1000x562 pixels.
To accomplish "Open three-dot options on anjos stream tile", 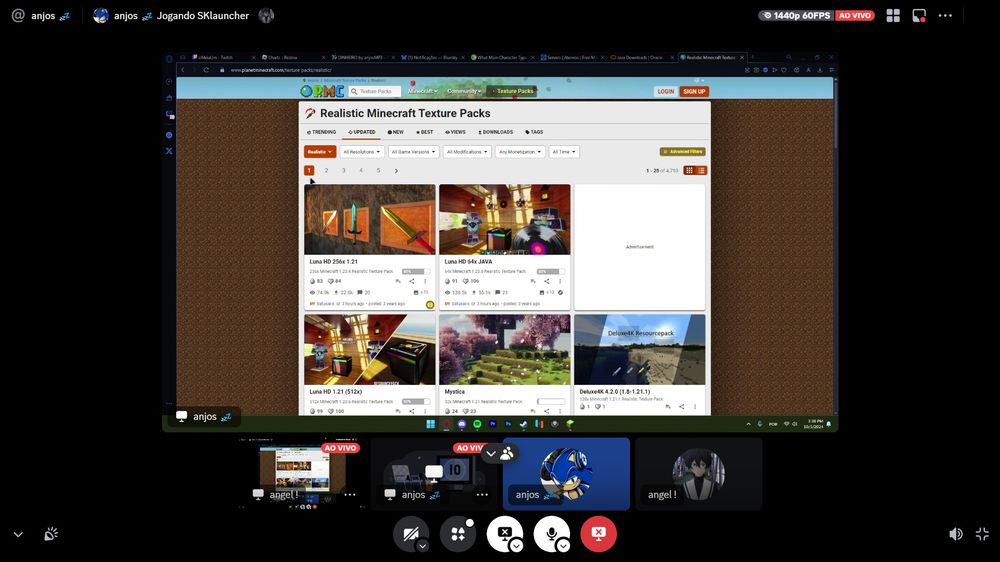I will pyautogui.click(x=482, y=494).
